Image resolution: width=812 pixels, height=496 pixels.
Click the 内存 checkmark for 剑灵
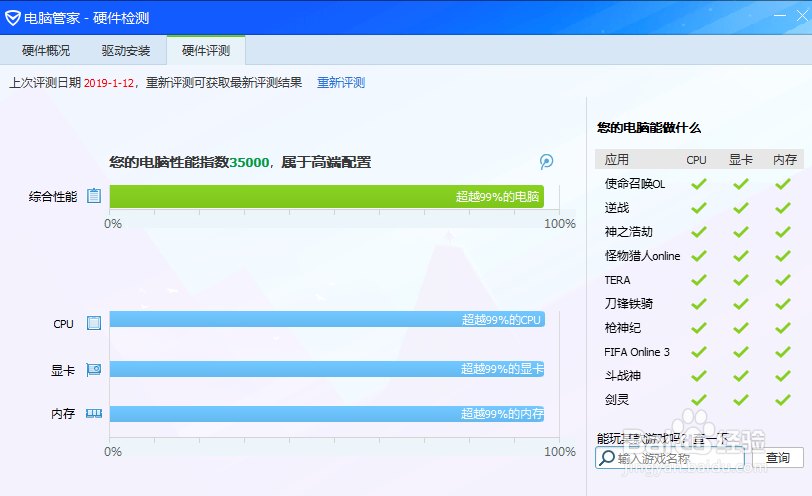(782, 400)
